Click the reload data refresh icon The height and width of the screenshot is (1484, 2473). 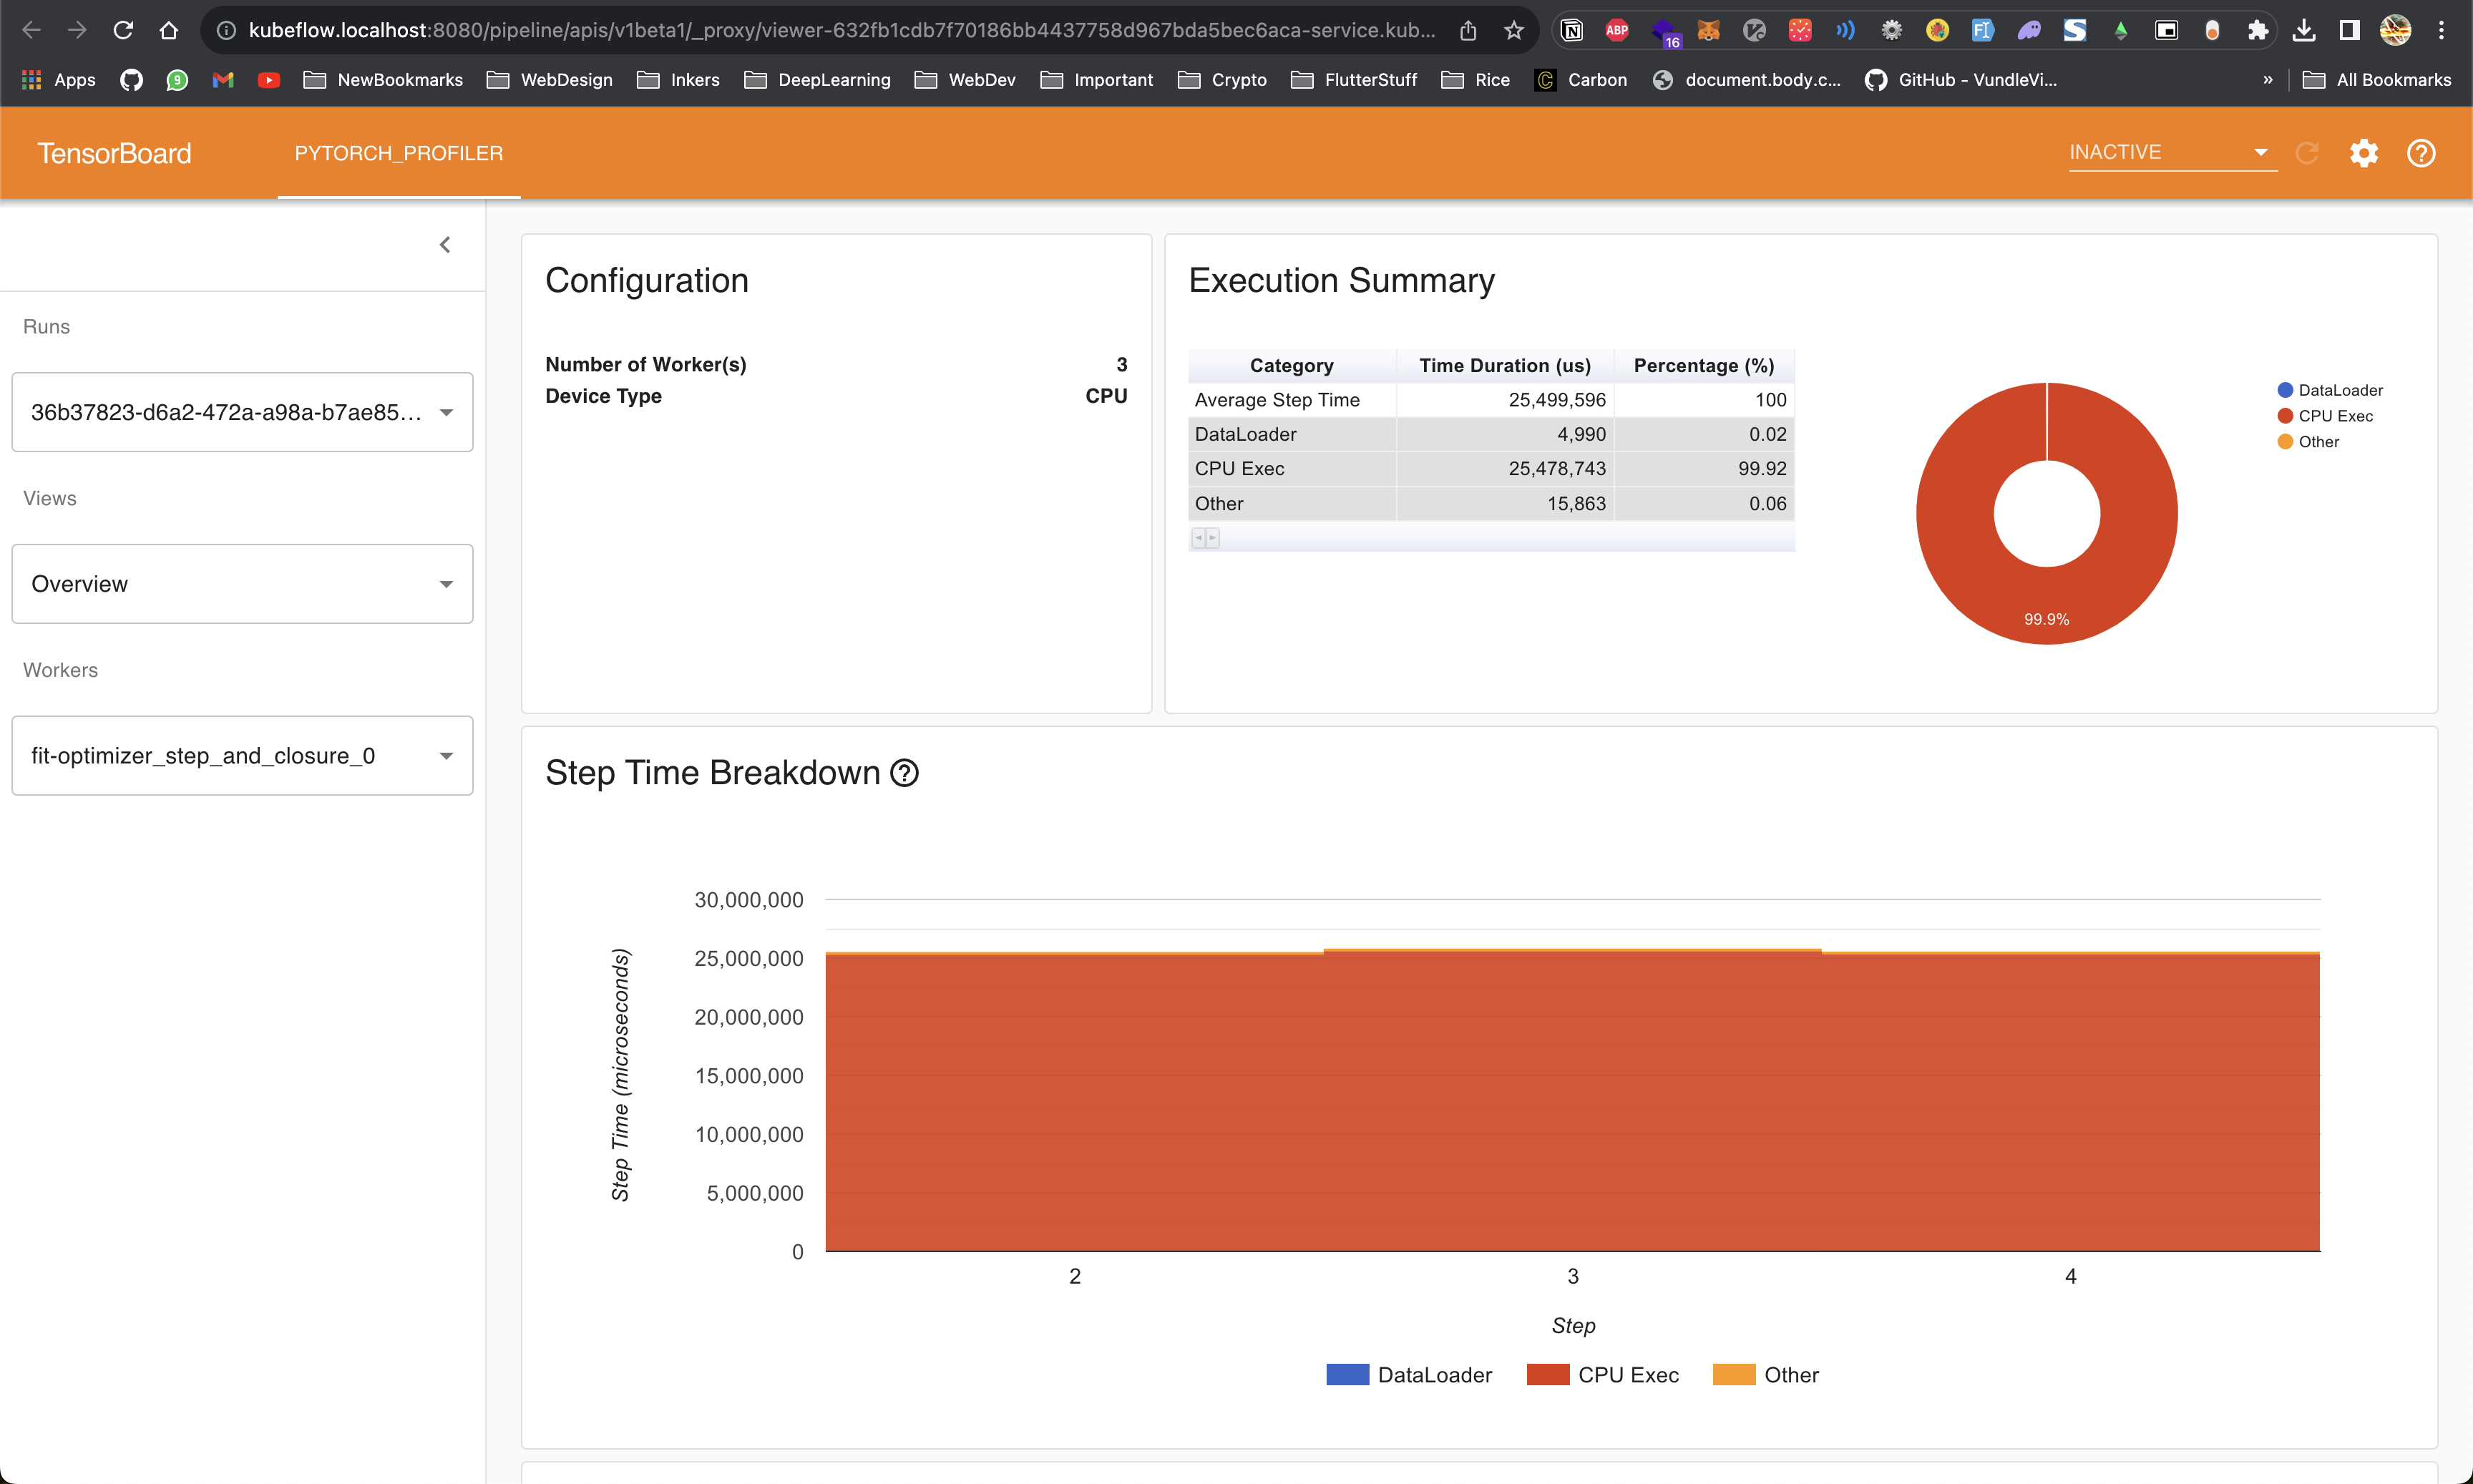click(2307, 153)
